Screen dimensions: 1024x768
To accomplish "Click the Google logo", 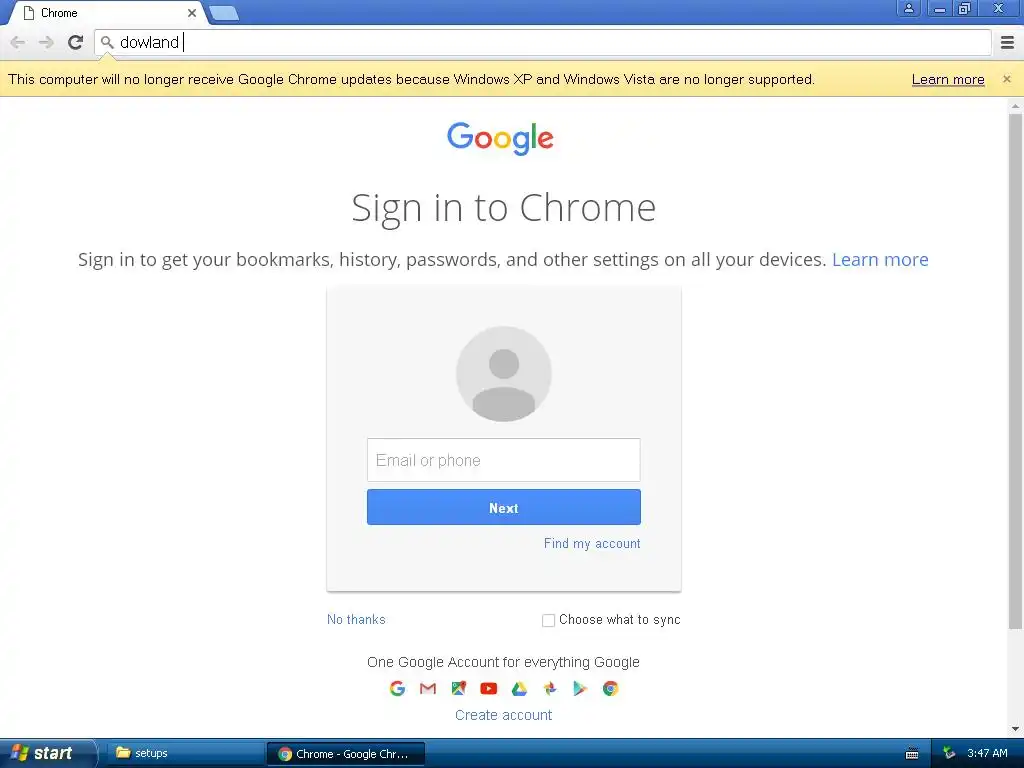I will pyautogui.click(x=500, y=138).
